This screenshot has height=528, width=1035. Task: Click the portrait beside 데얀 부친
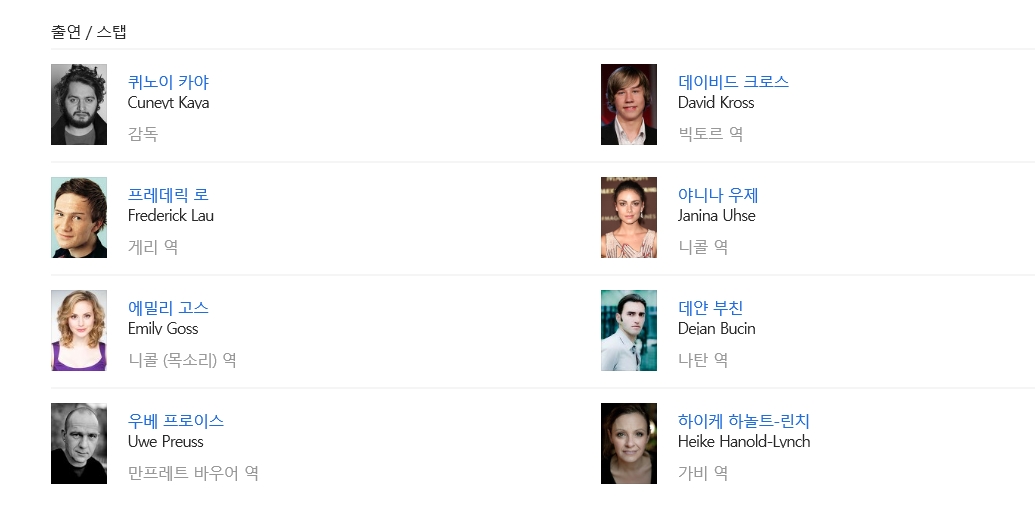[629, 331]
